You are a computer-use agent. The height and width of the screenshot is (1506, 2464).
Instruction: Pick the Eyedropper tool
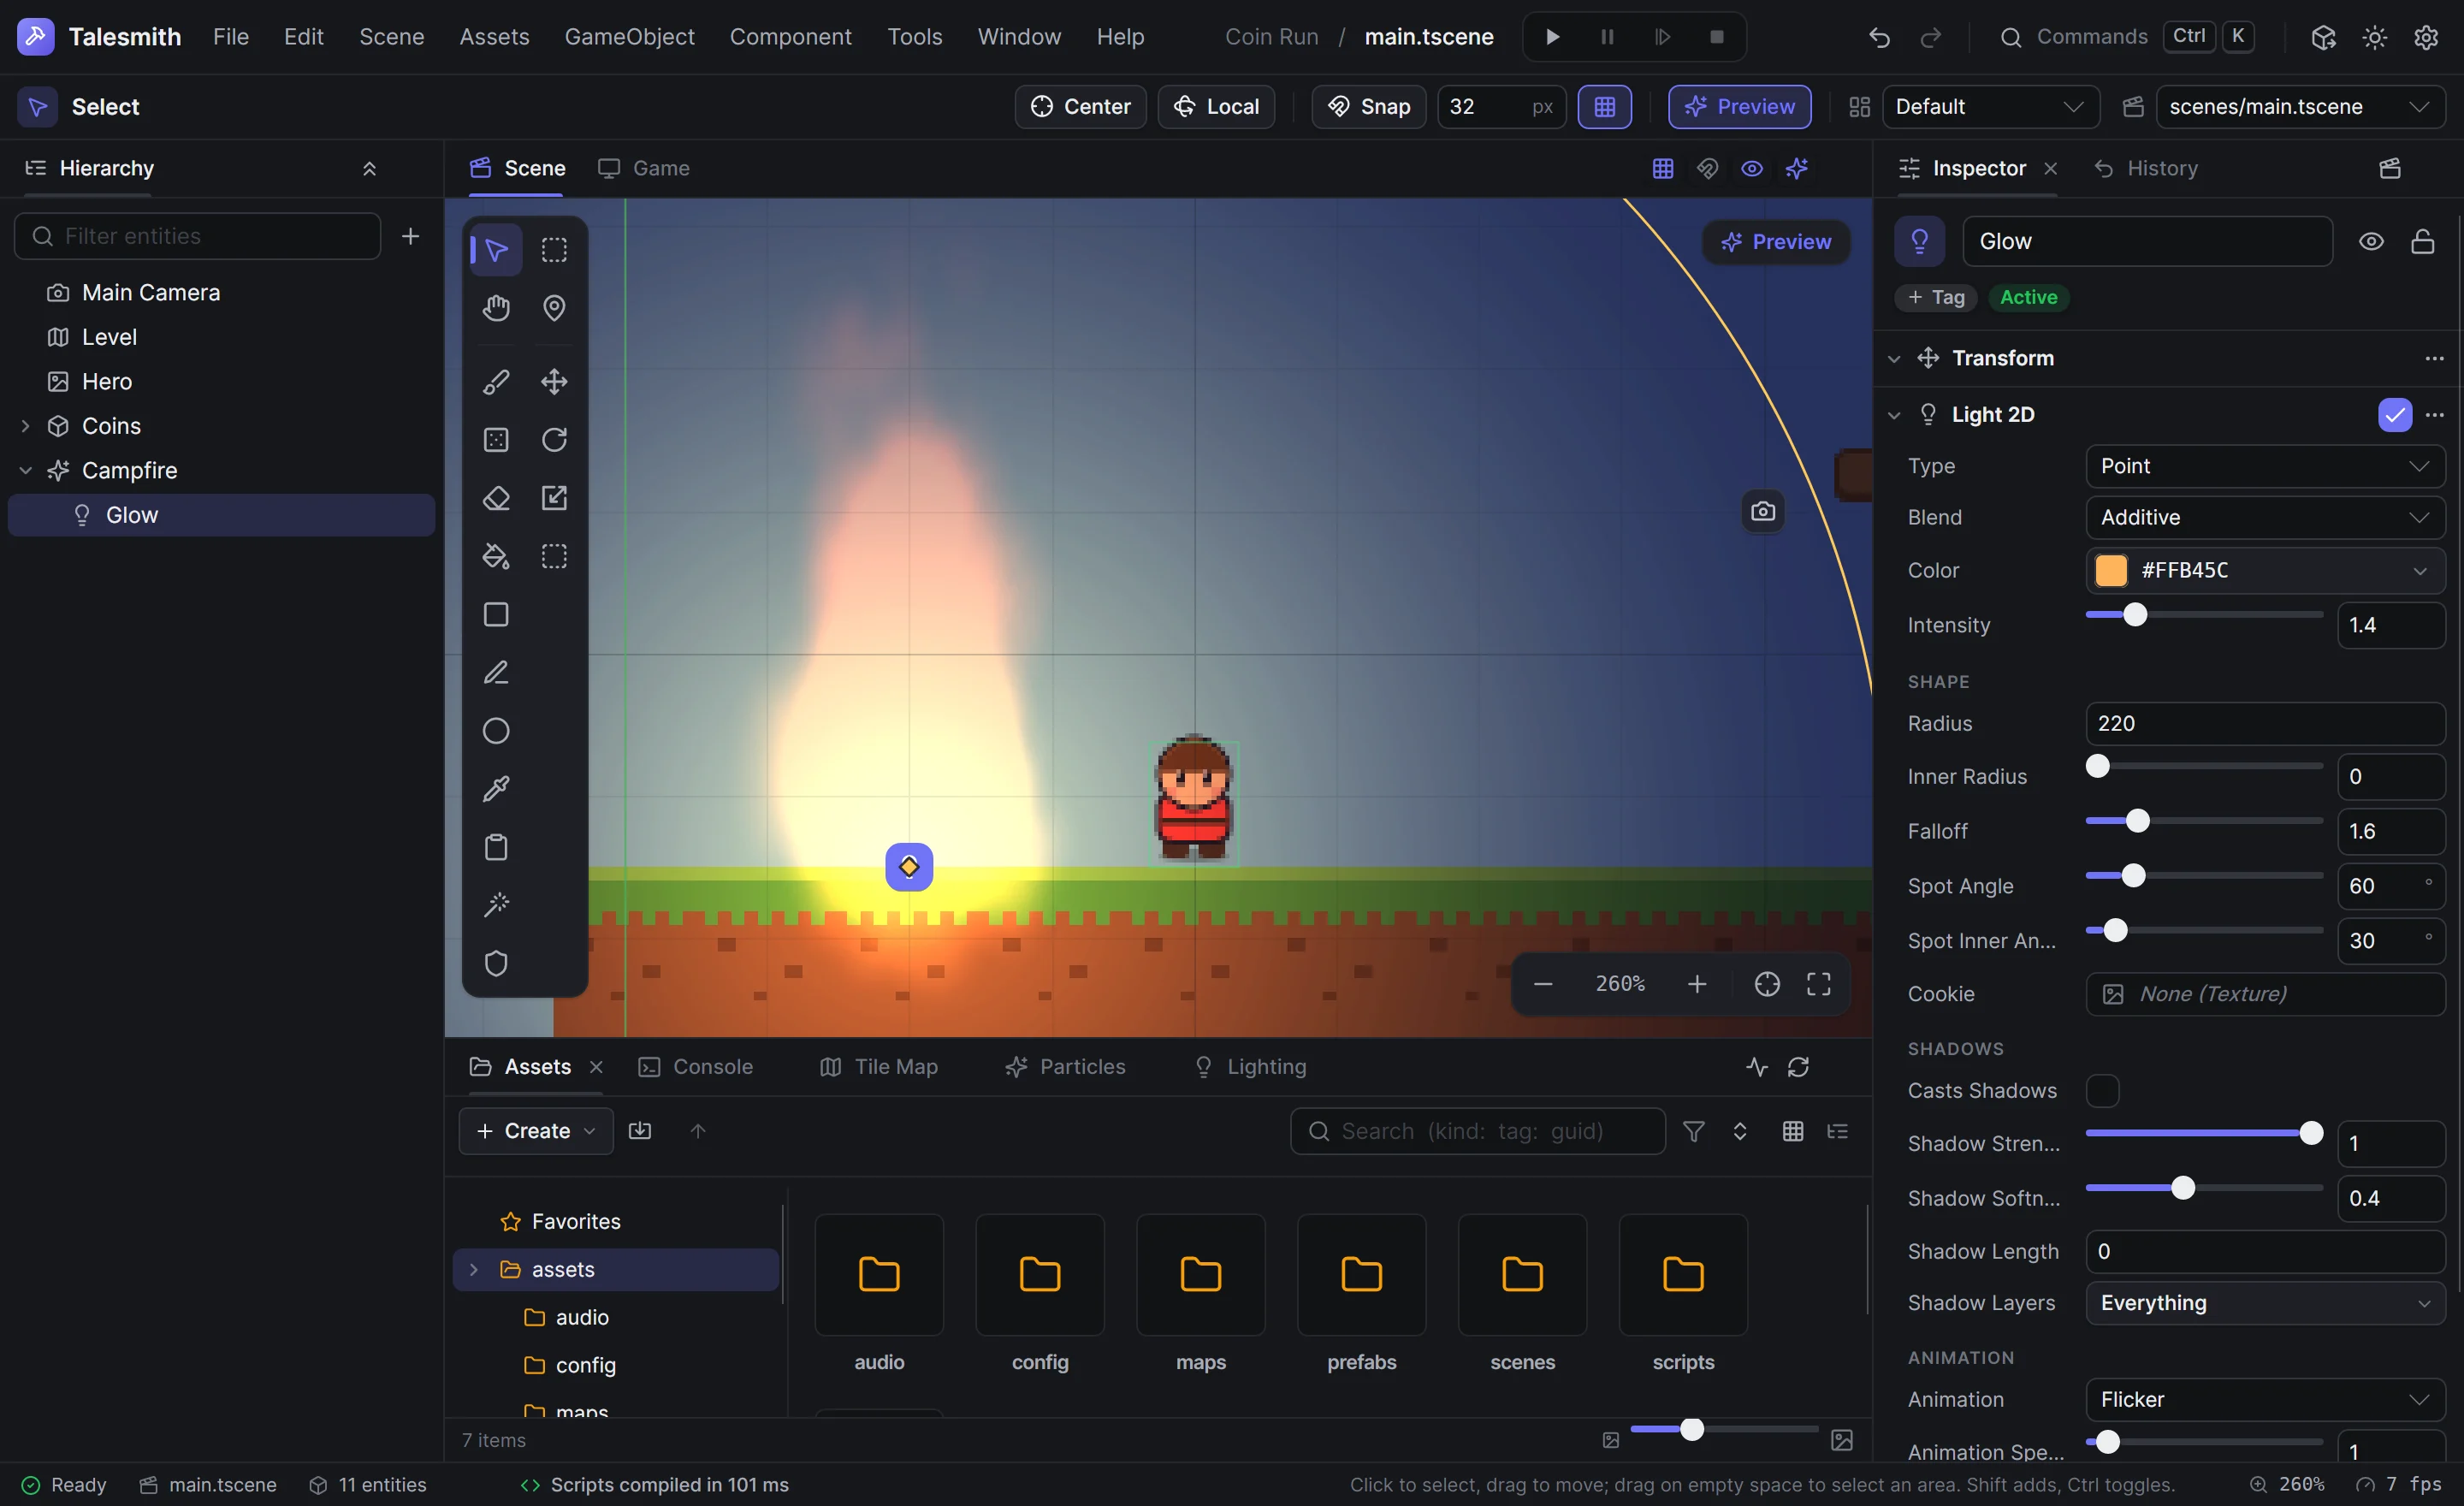pyautogui.click(x=496, y=789)
